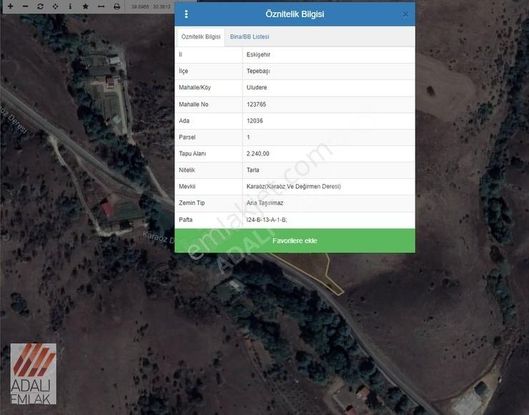This screenshot has width=529, height=415.
Task: Click the coordinate readout in the toolbar
Action: tap(151, 7)
